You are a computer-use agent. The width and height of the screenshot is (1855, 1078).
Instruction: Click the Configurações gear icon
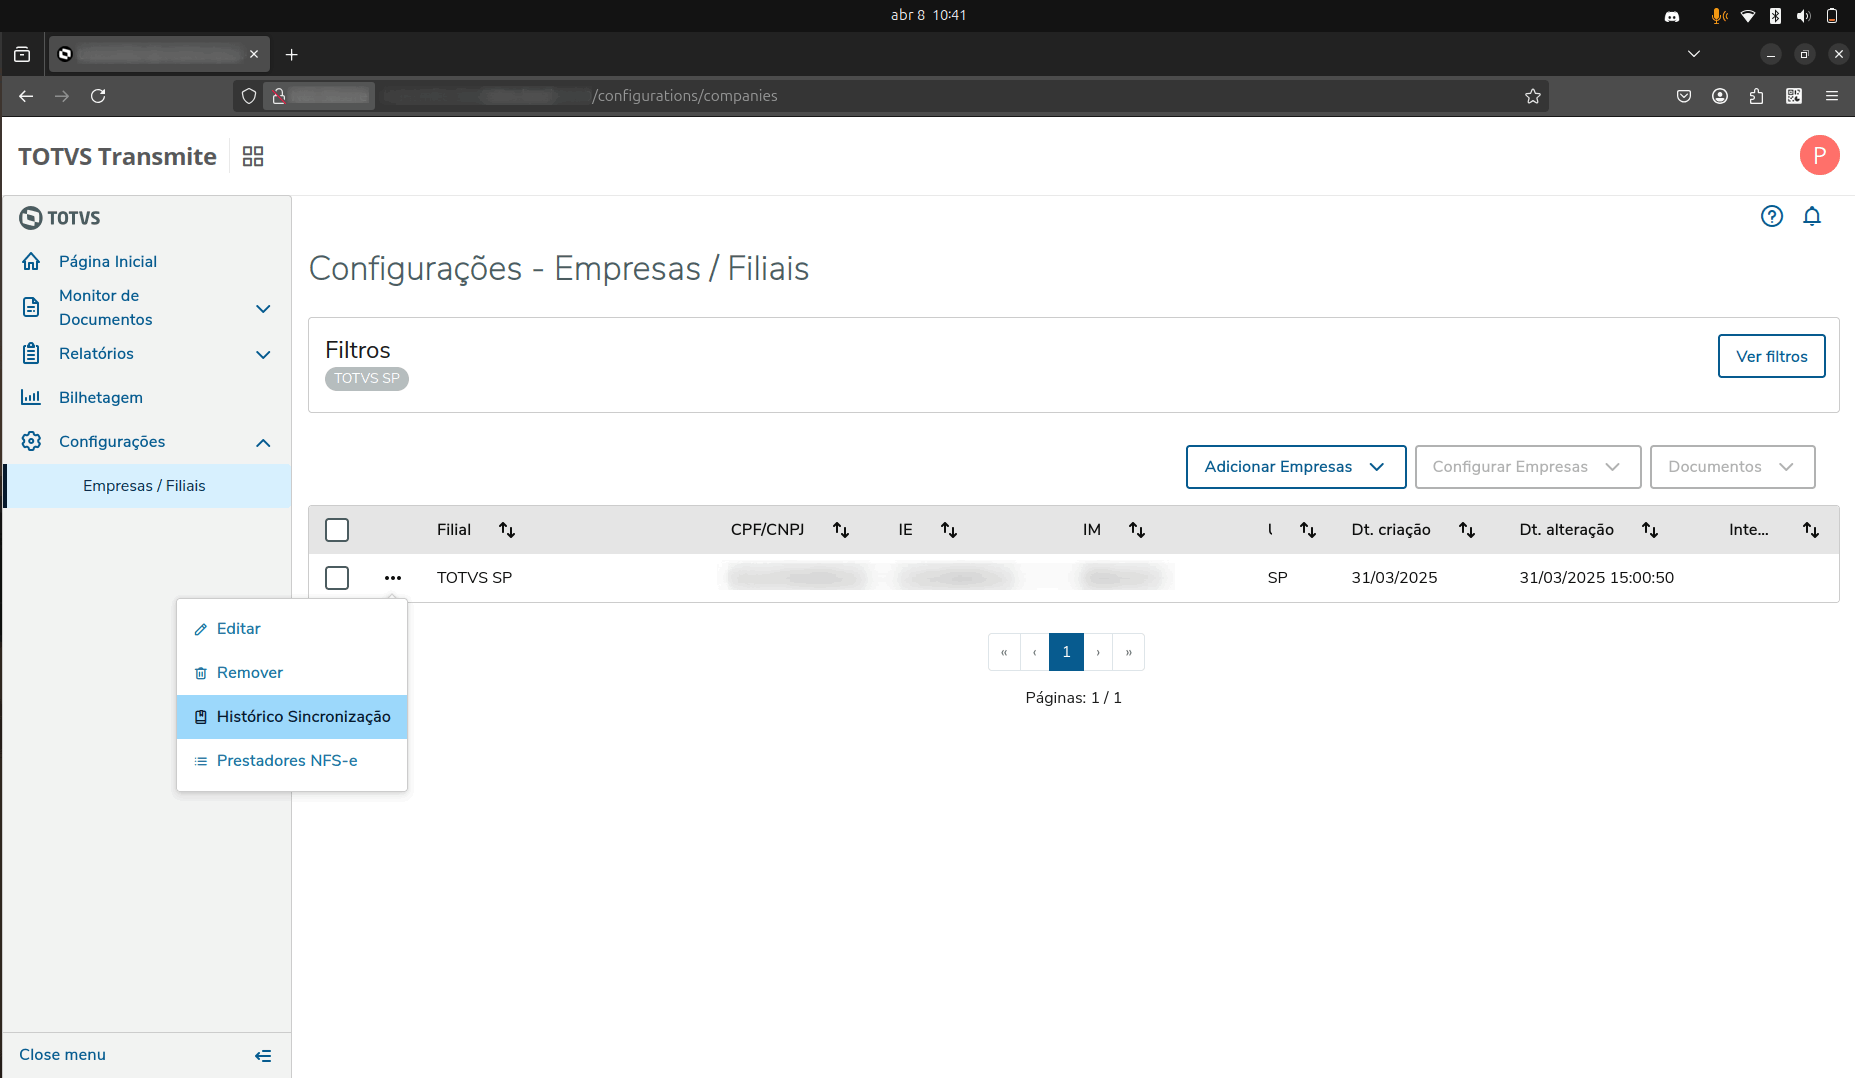pyautogui.click(x=31, y=441)
